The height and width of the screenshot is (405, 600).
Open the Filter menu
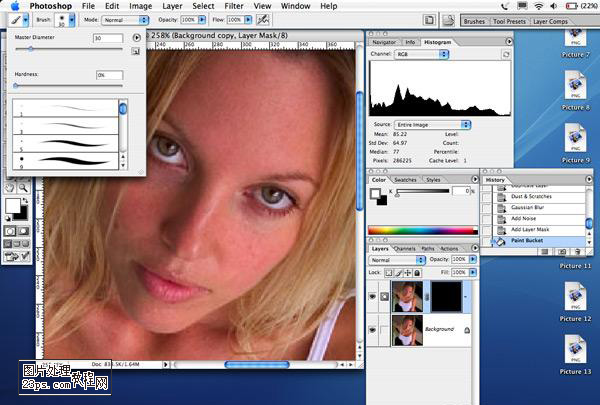pyautogui.click(x=233, y=6)
